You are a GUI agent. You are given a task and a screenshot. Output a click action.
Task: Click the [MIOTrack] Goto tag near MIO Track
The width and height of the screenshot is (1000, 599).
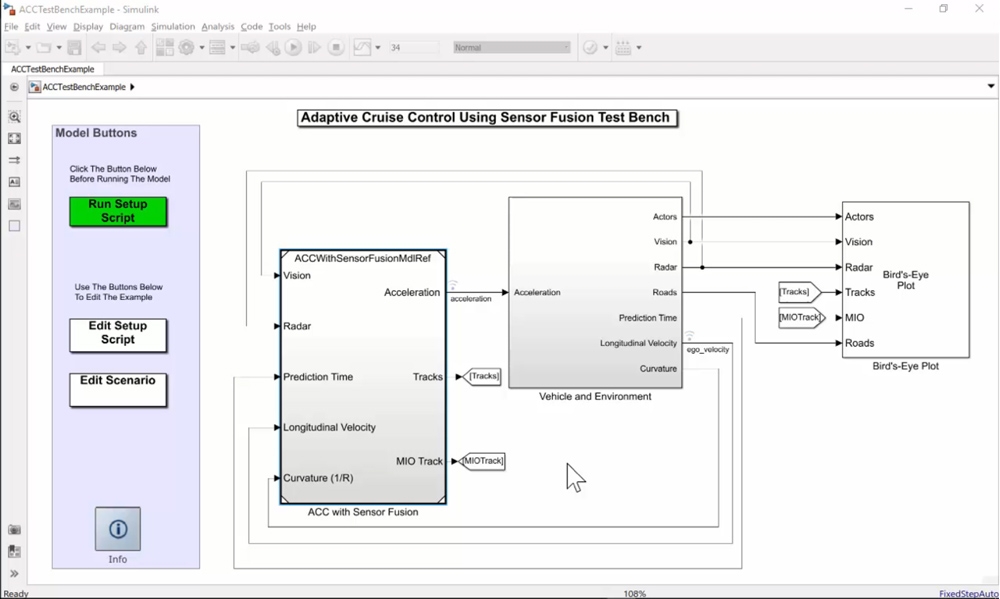[x=482, y=461]
